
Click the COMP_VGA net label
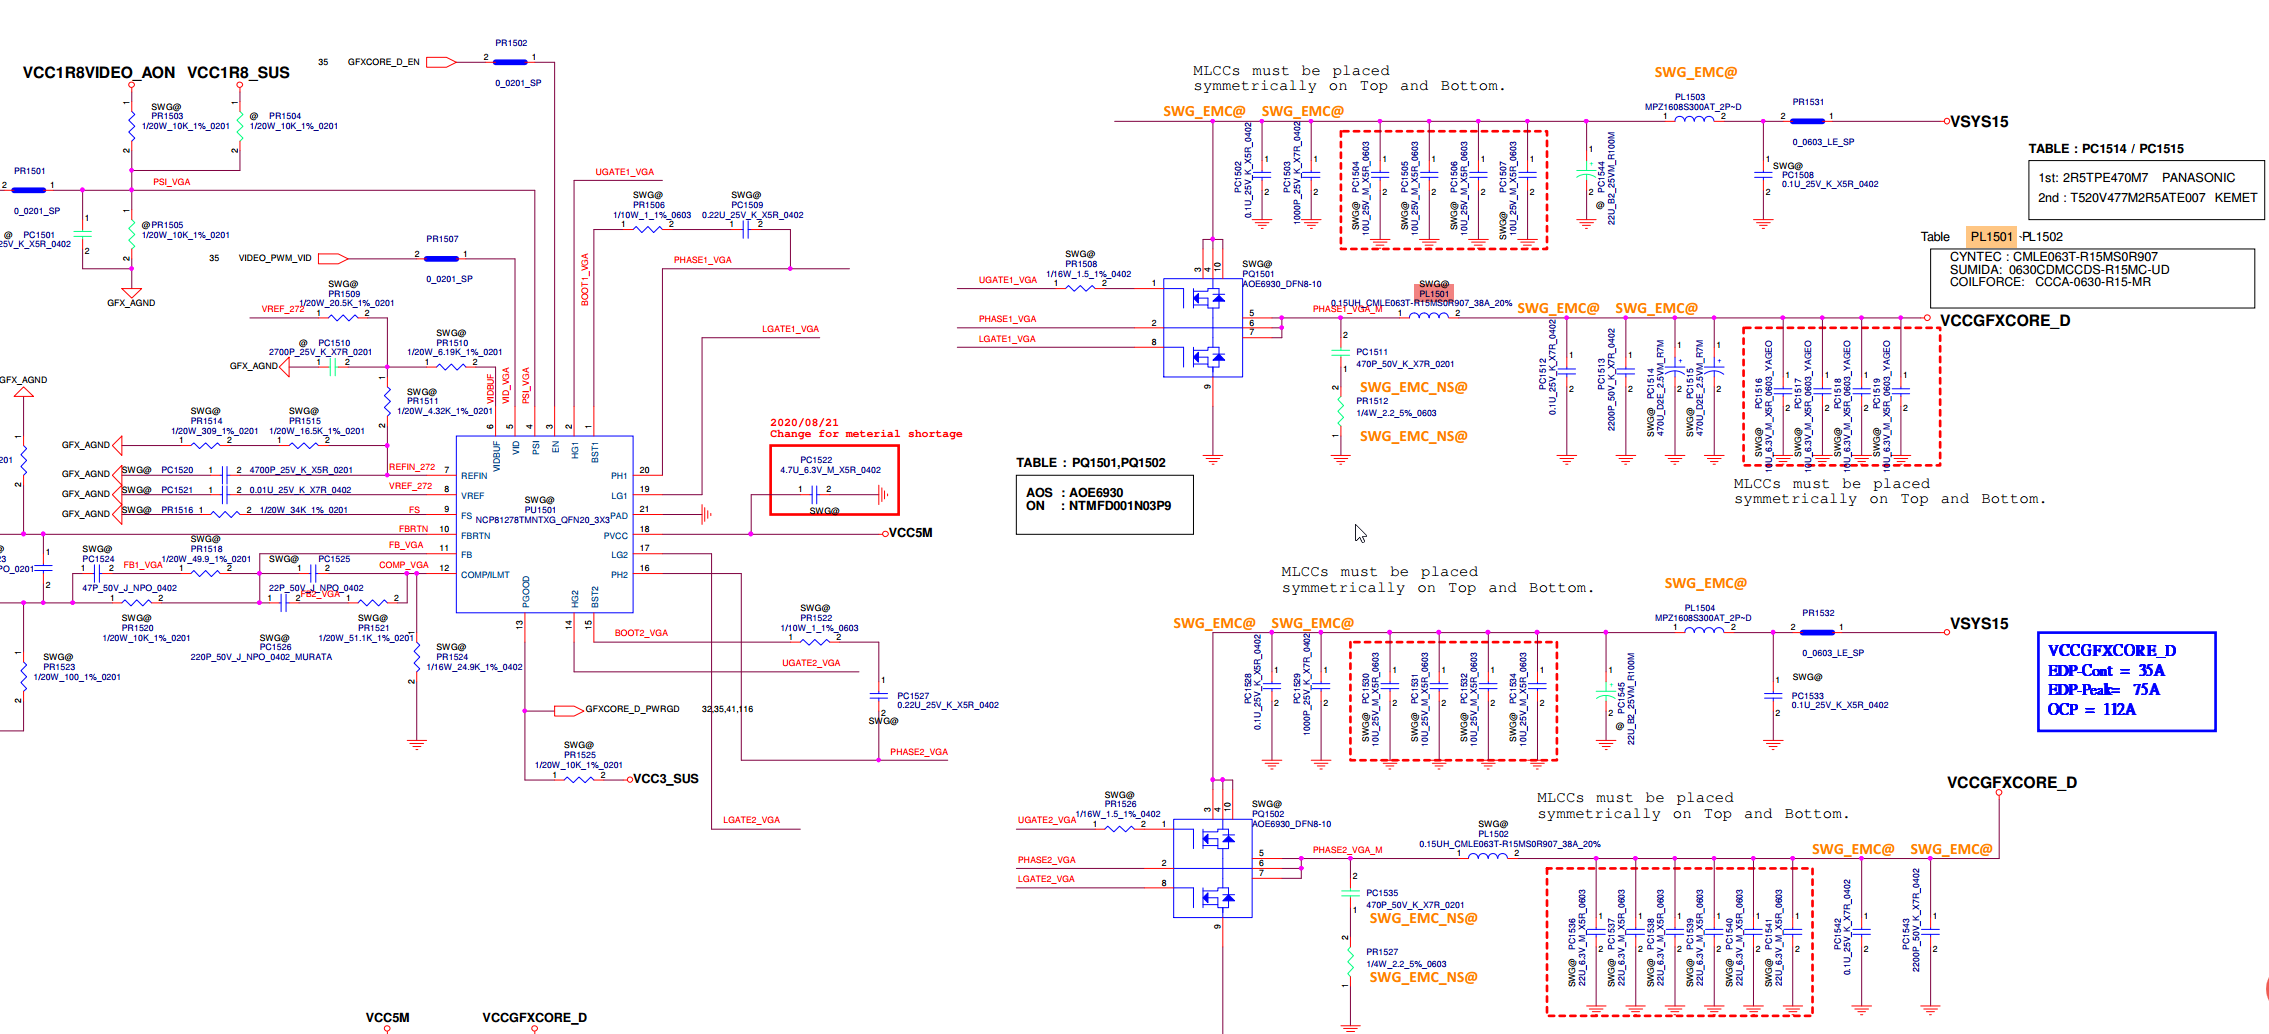(x=404, y=565)
